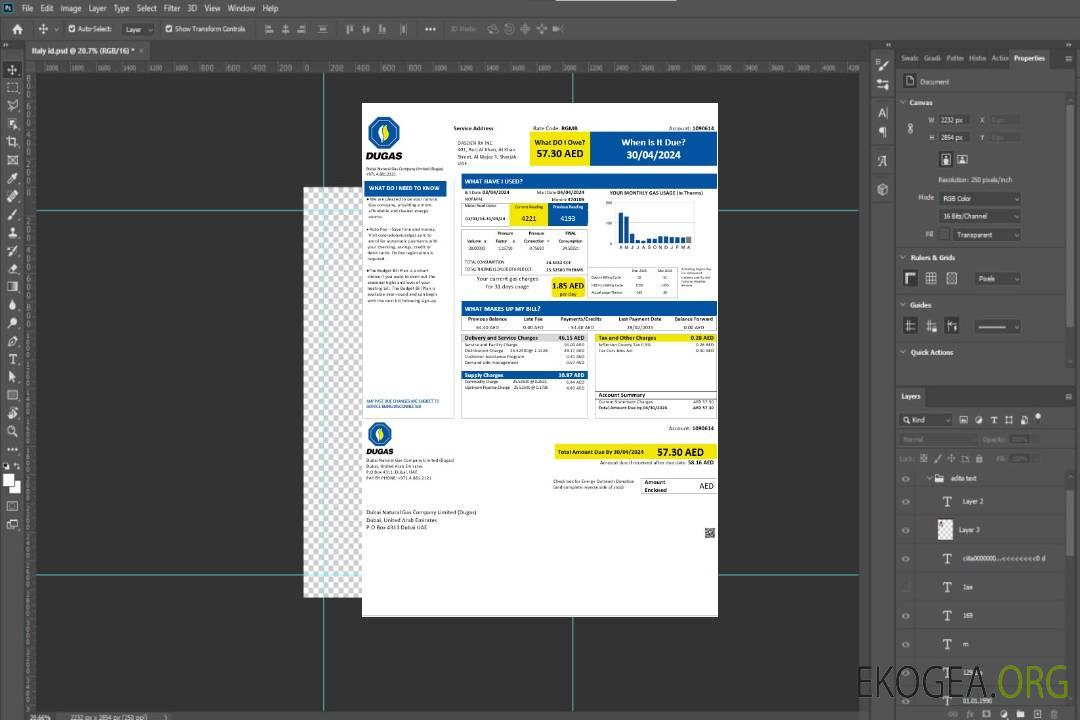The height and width of the screenshot is (720, 1080).
Task: Select the Rectangular Marquee tool
Action: tap(12, 88)
